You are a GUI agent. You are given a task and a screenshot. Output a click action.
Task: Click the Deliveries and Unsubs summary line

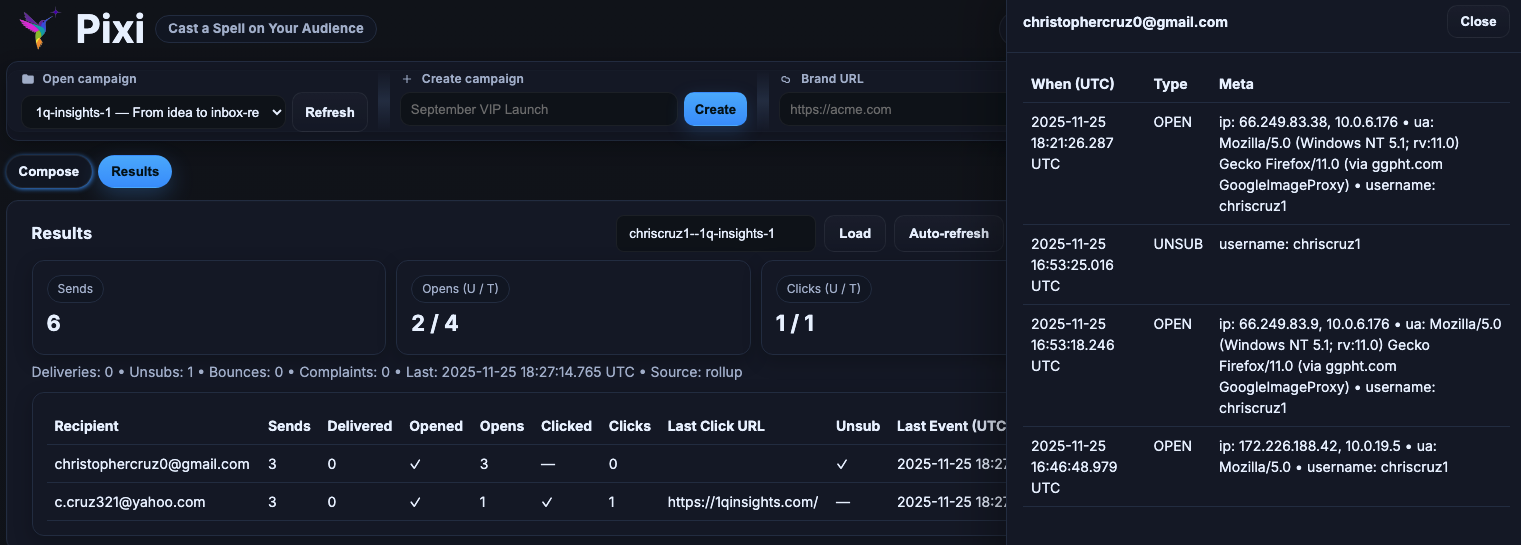387,372
